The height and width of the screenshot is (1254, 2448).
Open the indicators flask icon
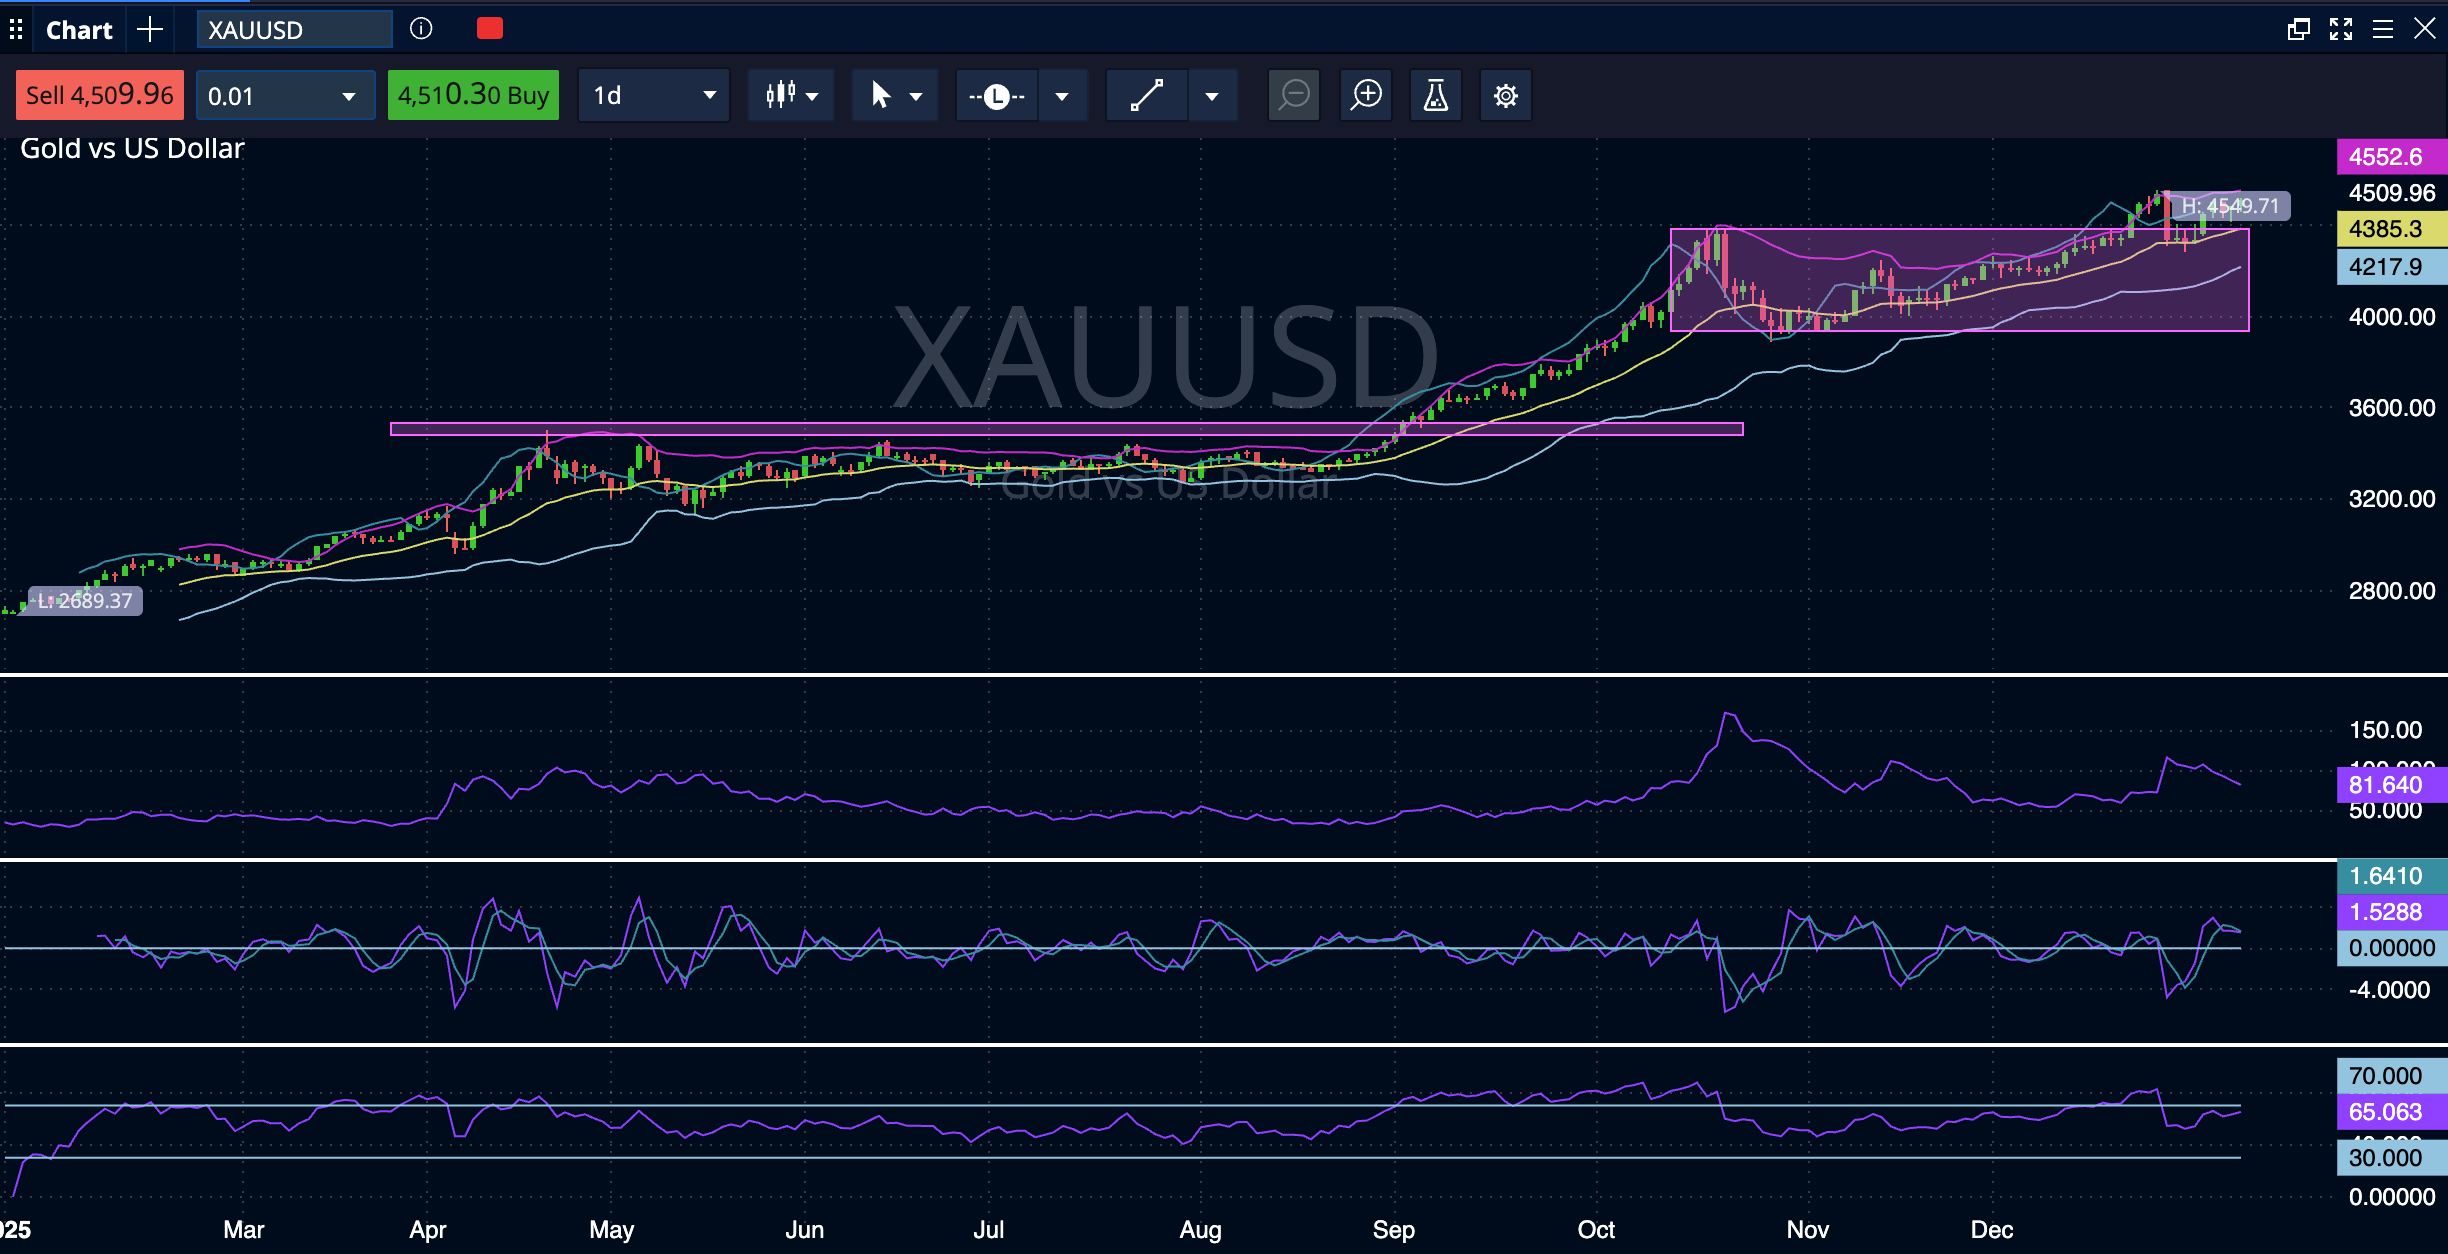click(1435, 95)
